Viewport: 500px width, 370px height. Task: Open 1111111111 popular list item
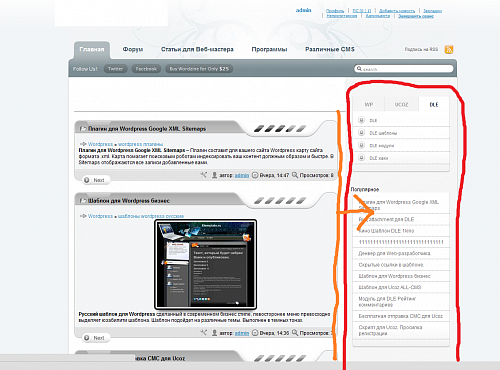pyautogui.click(x=401, y=242)
